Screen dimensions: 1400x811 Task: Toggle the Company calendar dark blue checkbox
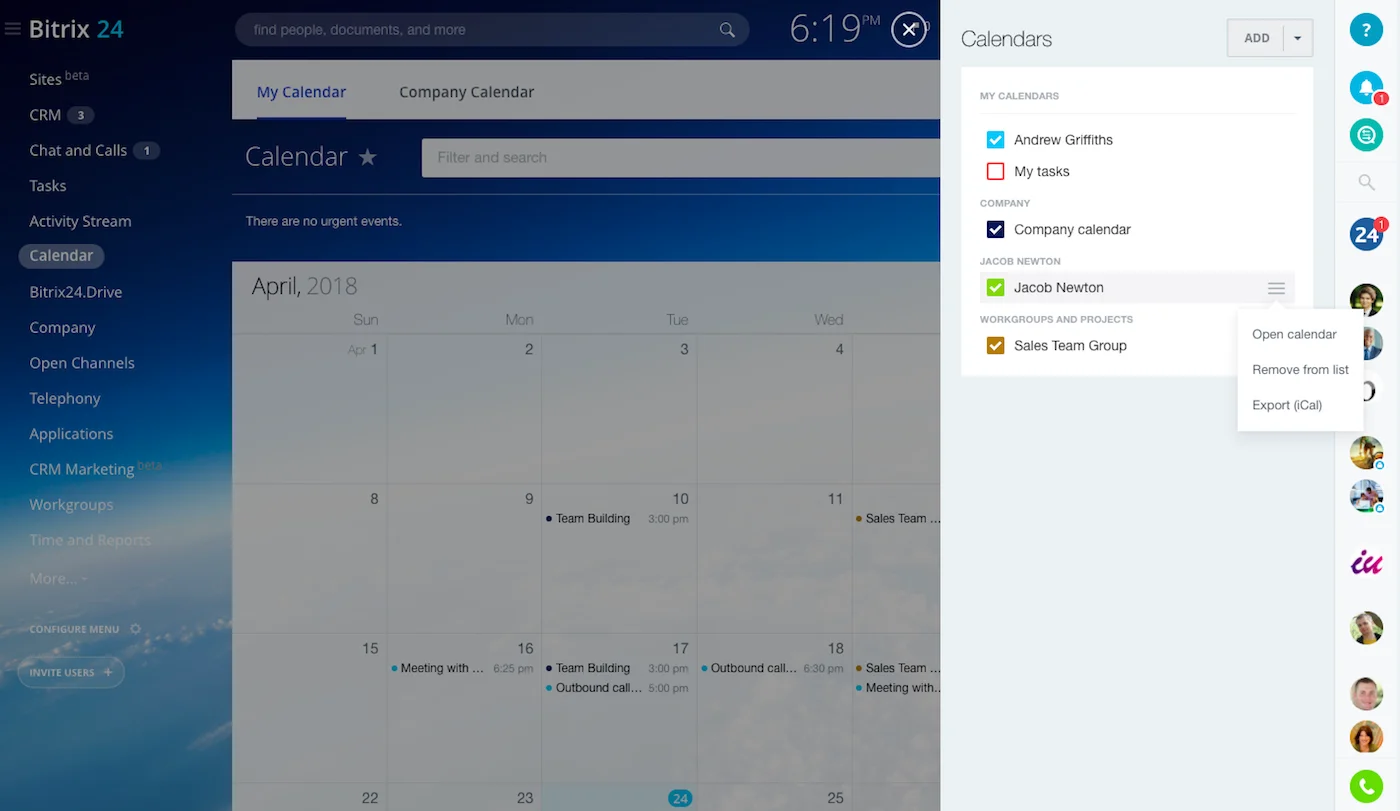995,230
